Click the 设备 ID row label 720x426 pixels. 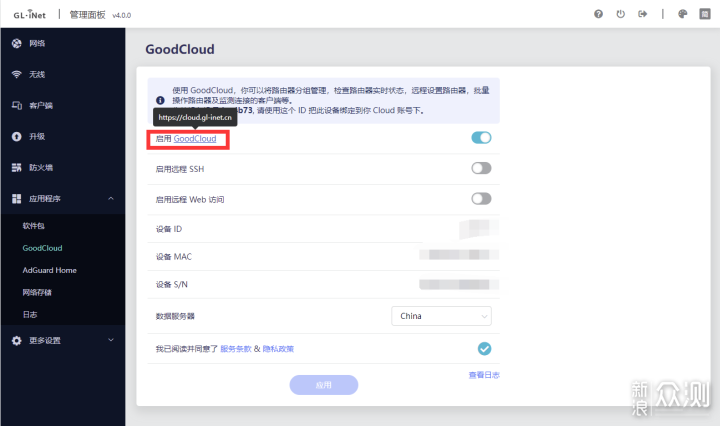(169, 229)
